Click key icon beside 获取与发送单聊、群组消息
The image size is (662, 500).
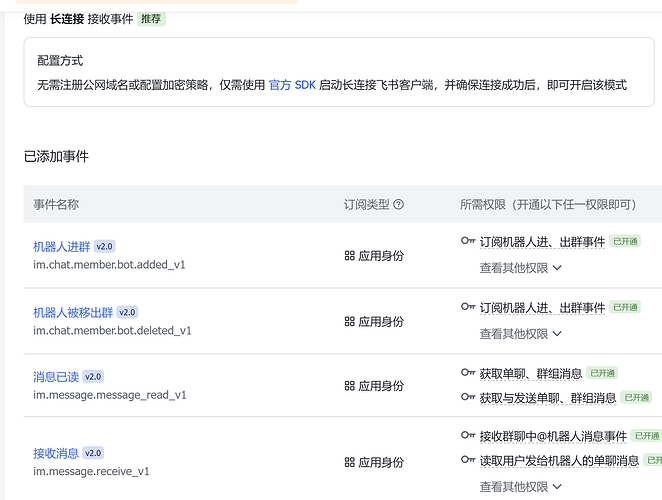tap(468, 398)
